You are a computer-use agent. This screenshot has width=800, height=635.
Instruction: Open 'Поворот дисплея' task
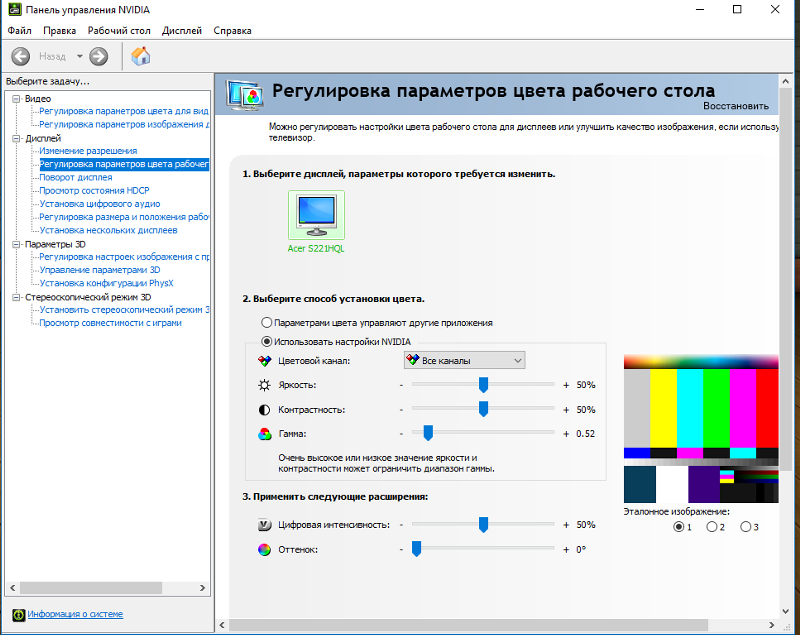[x=76, y=177]
